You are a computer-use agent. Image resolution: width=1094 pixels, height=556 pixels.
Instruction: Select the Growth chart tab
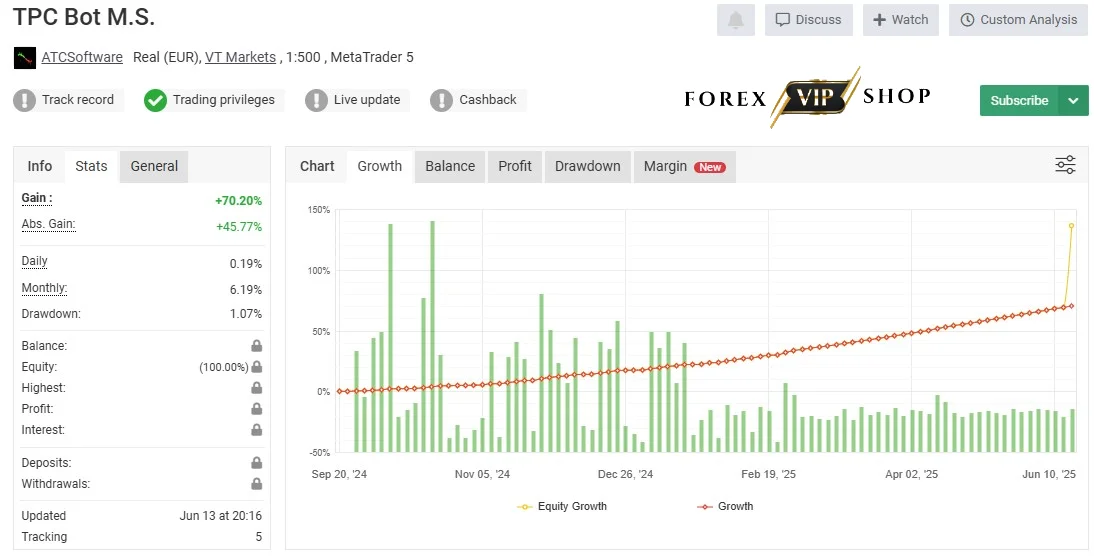pyautogui.click(x=380, y=166)
